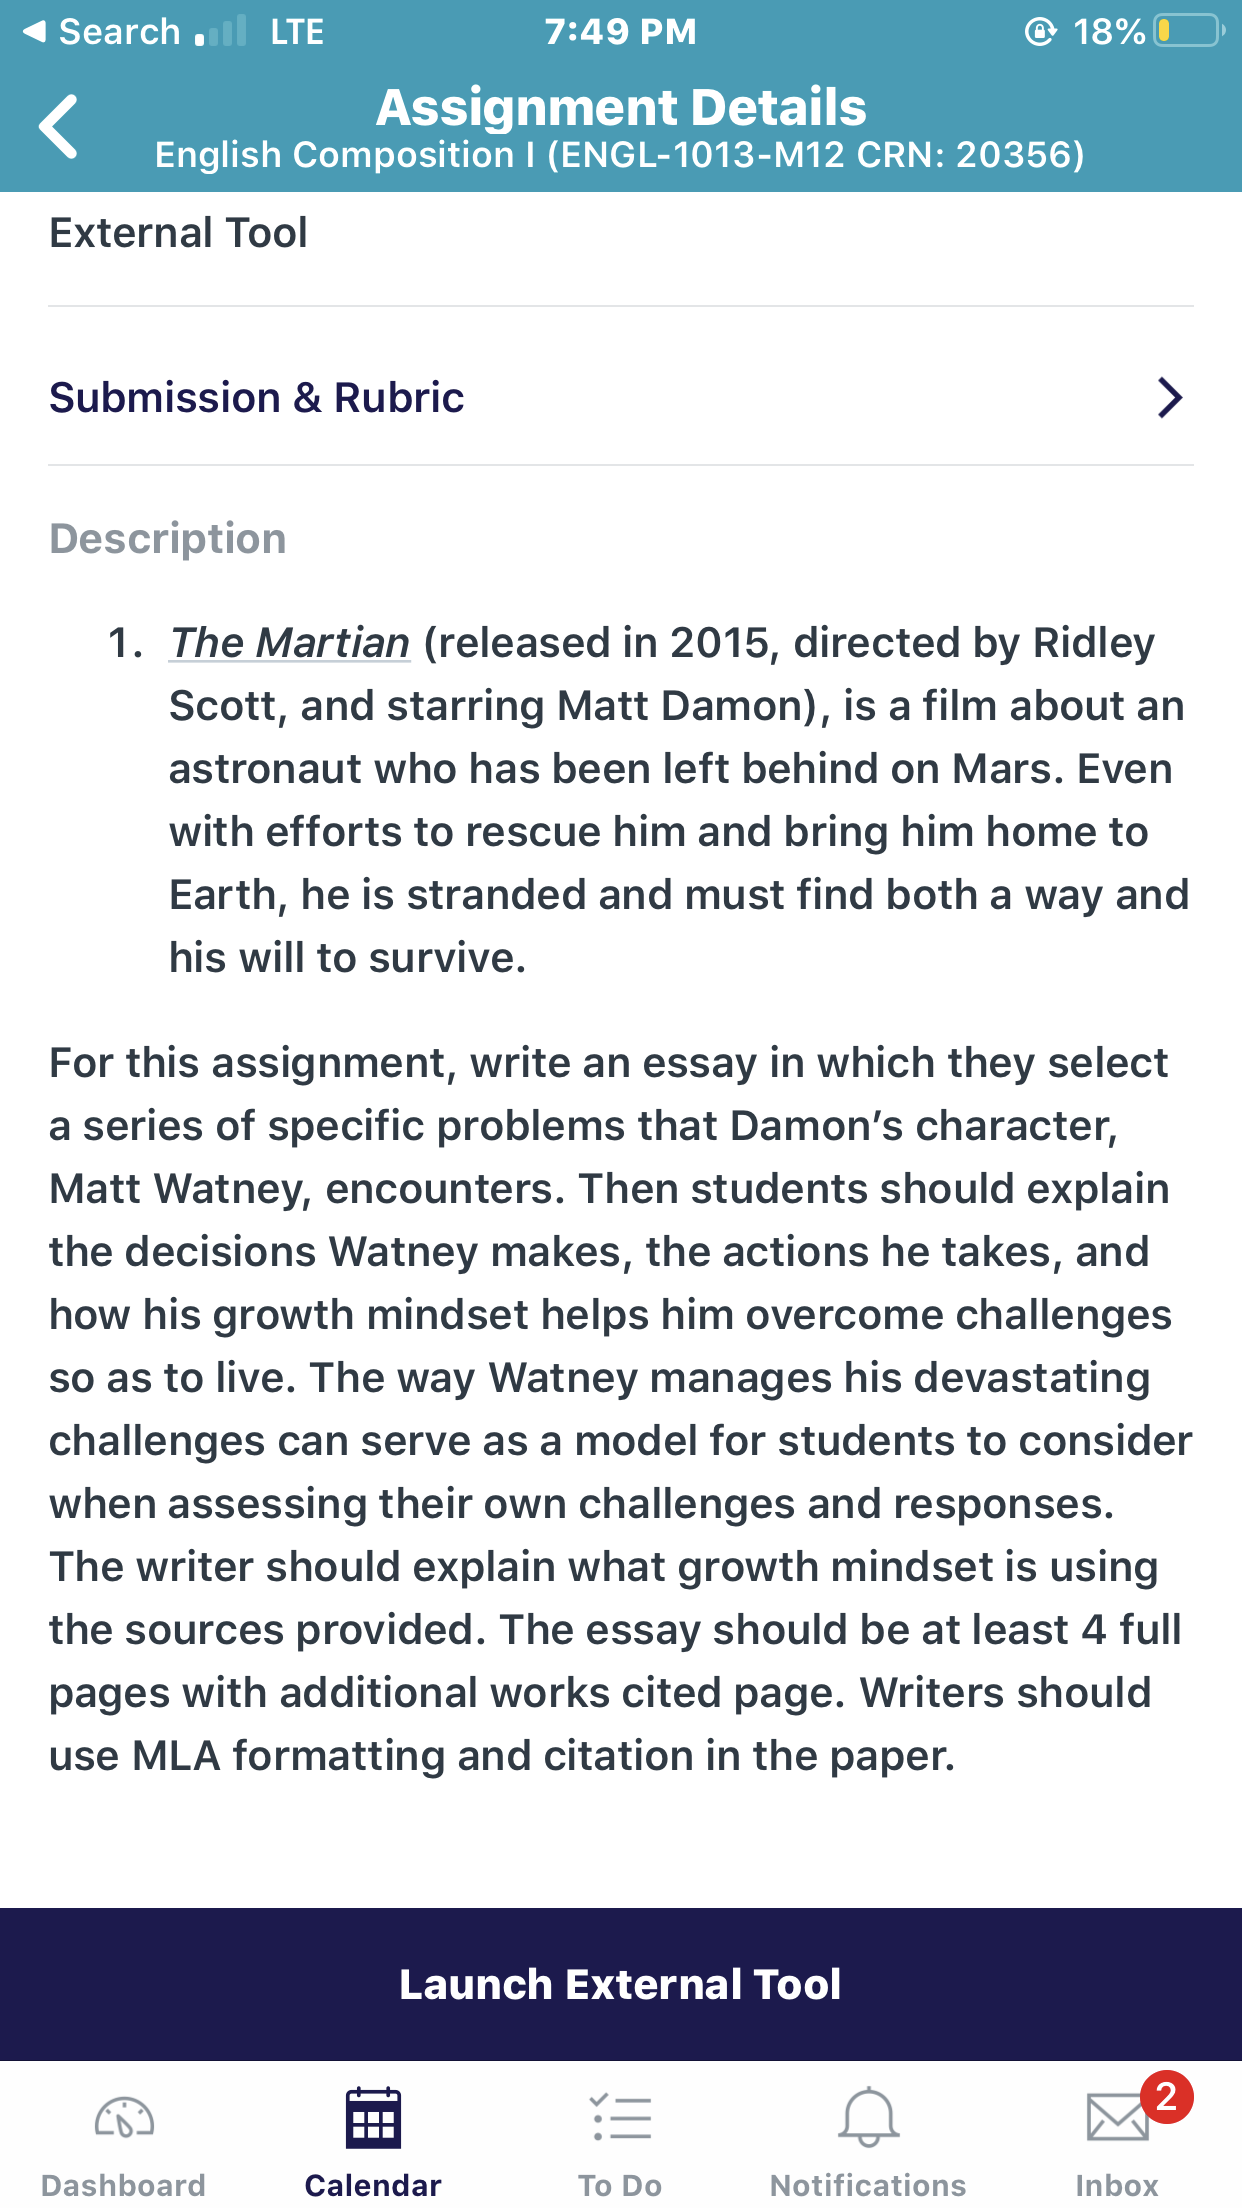The height and width of the screenshot is (2208, 1242).
Task: Return to Search via status bar arrow
Action: point(34,31)
